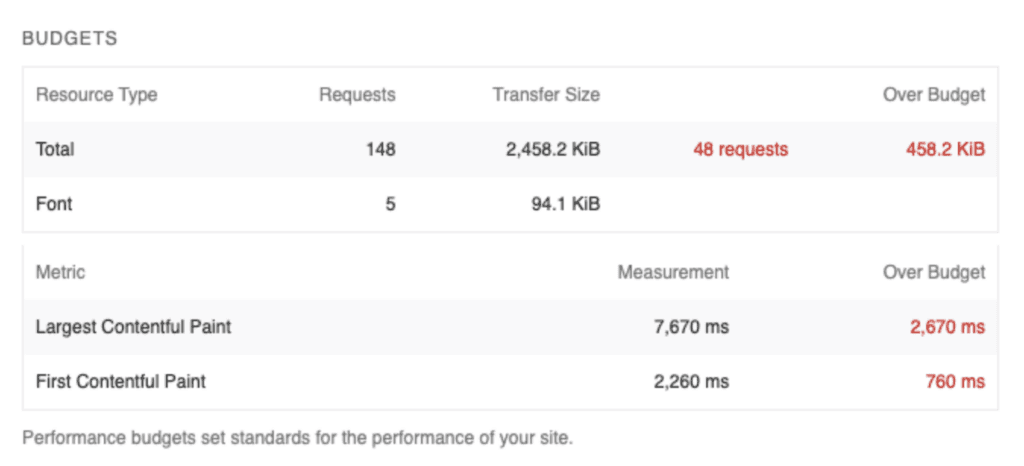Click the 7,670 ms measurement value
This screenshot has width=1024, height=466.
click(690, 327)
